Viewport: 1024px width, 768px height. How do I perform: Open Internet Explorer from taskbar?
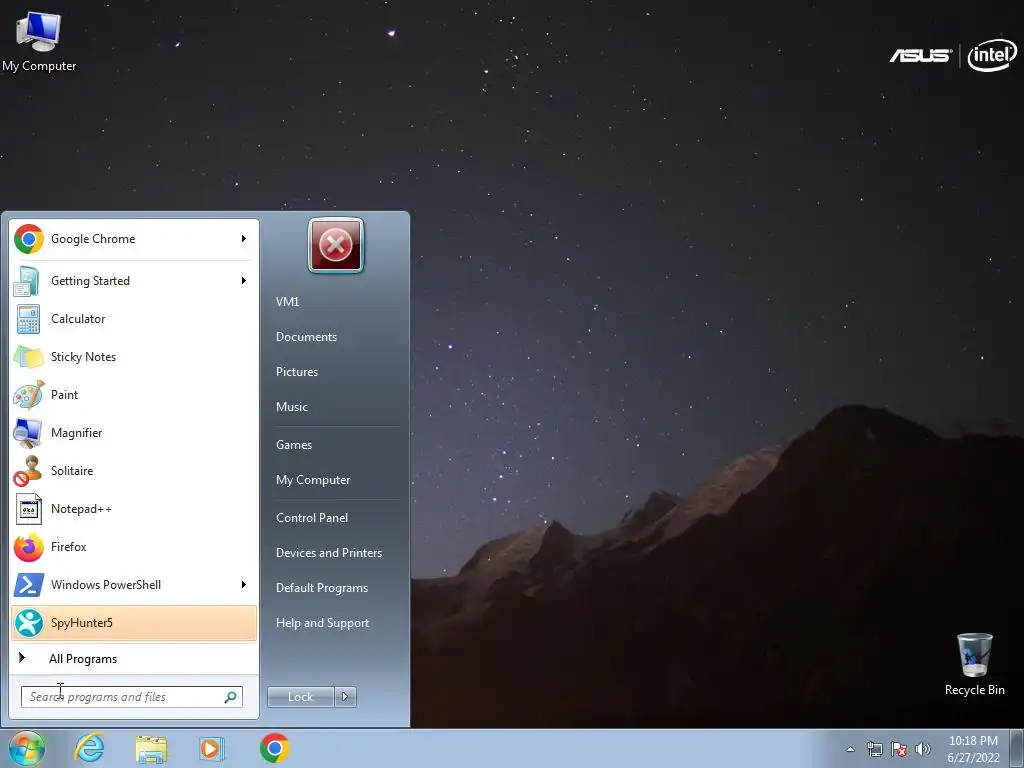pos(89,748)
